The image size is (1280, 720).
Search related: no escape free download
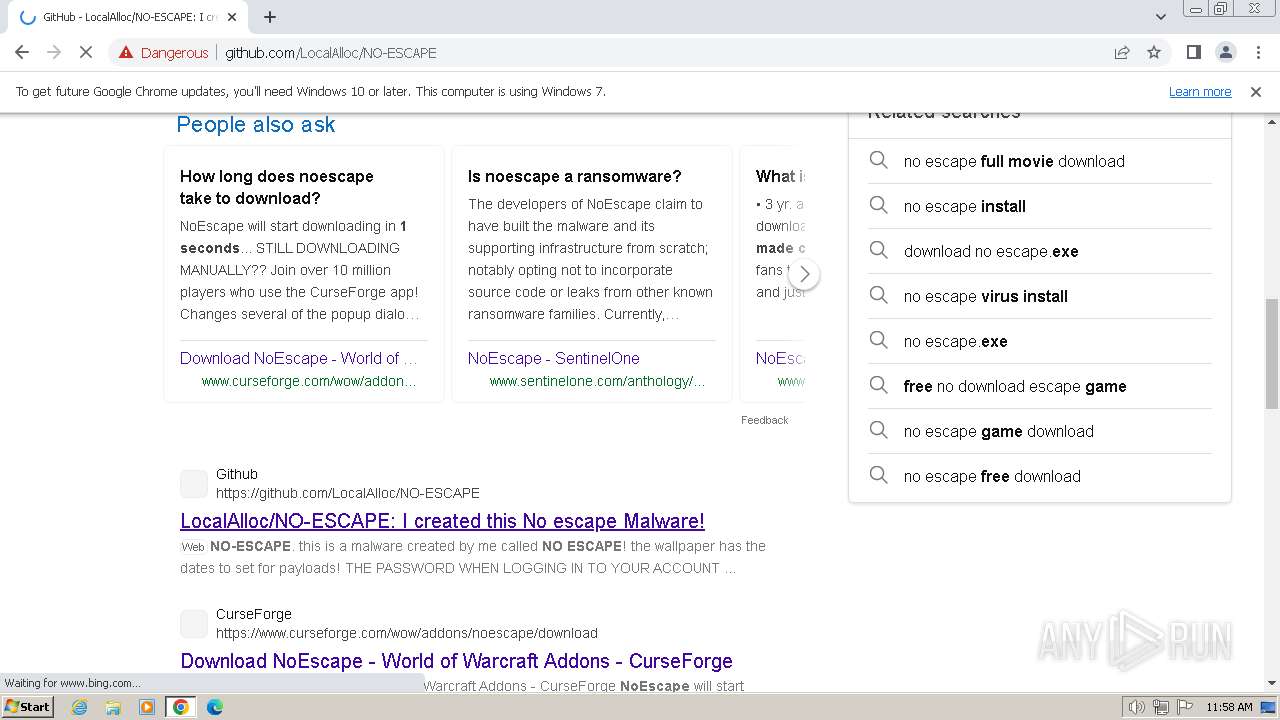pyautogui.click(x=992, y=476)
